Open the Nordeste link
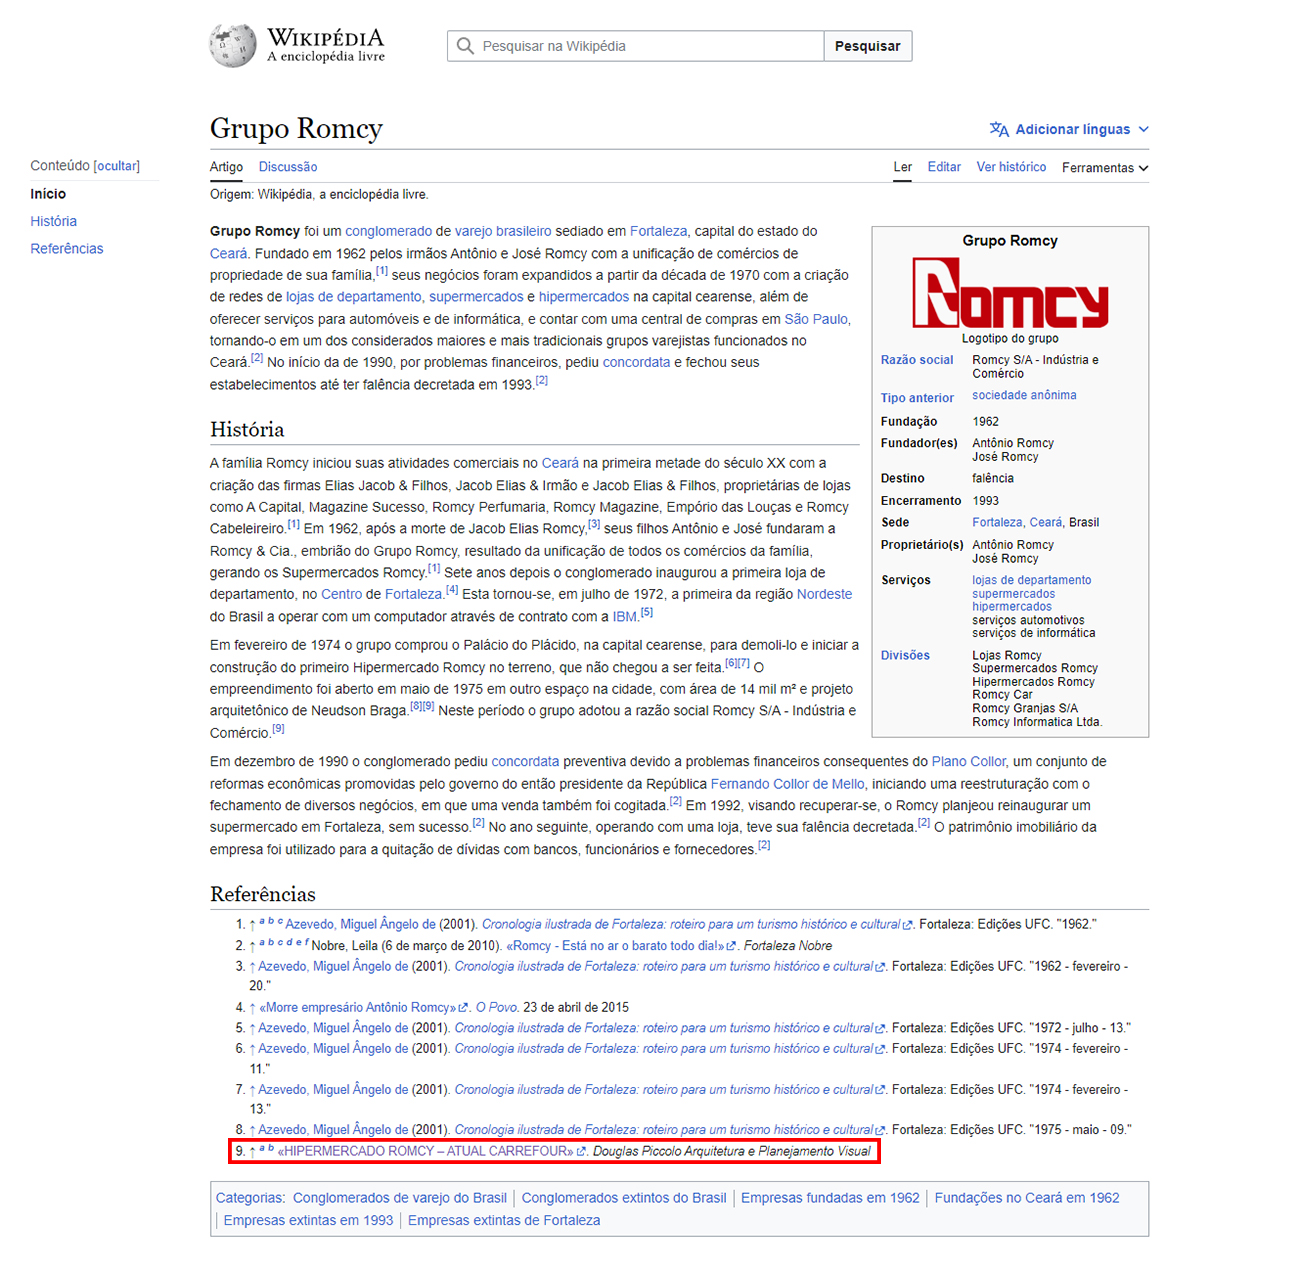This screenshot has height=1272, width=1300. coord(824,594)
